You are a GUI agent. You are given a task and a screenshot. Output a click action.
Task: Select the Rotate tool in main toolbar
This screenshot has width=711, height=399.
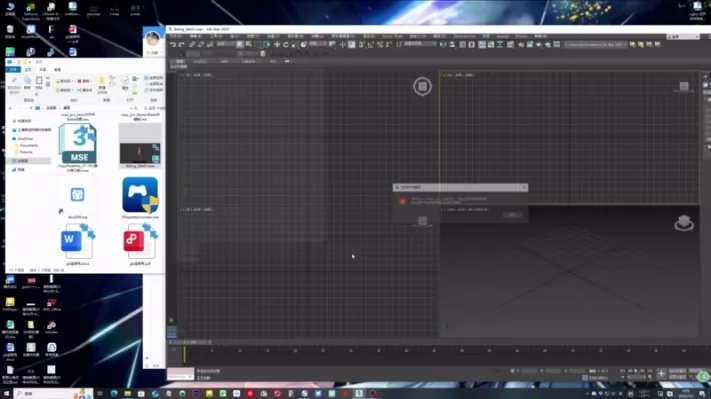click(286, 44)
